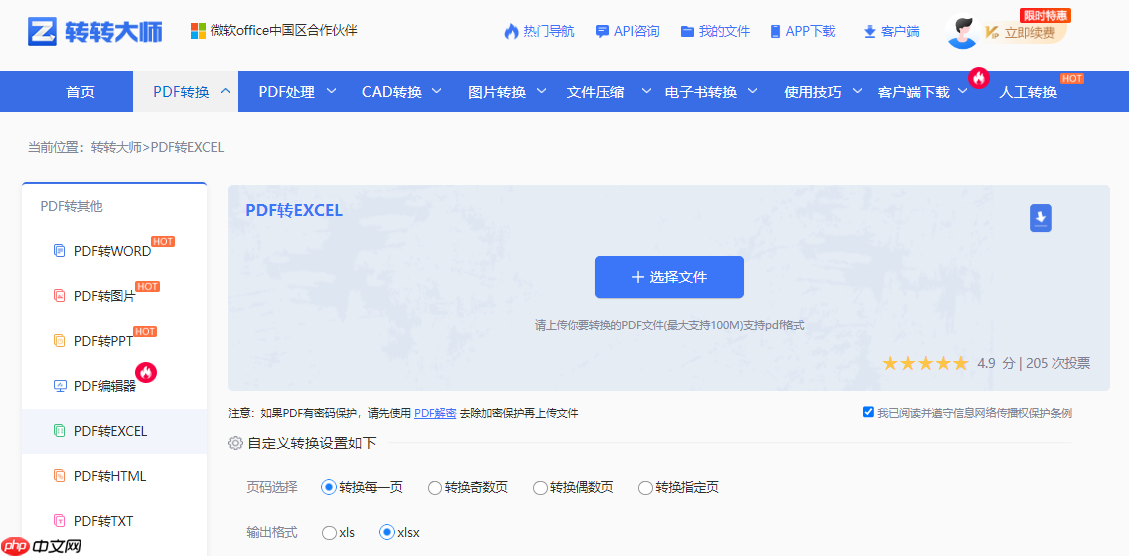Choose xls output format radio
This screenshot has height=556, width=1129.
[x=329, y=533]
